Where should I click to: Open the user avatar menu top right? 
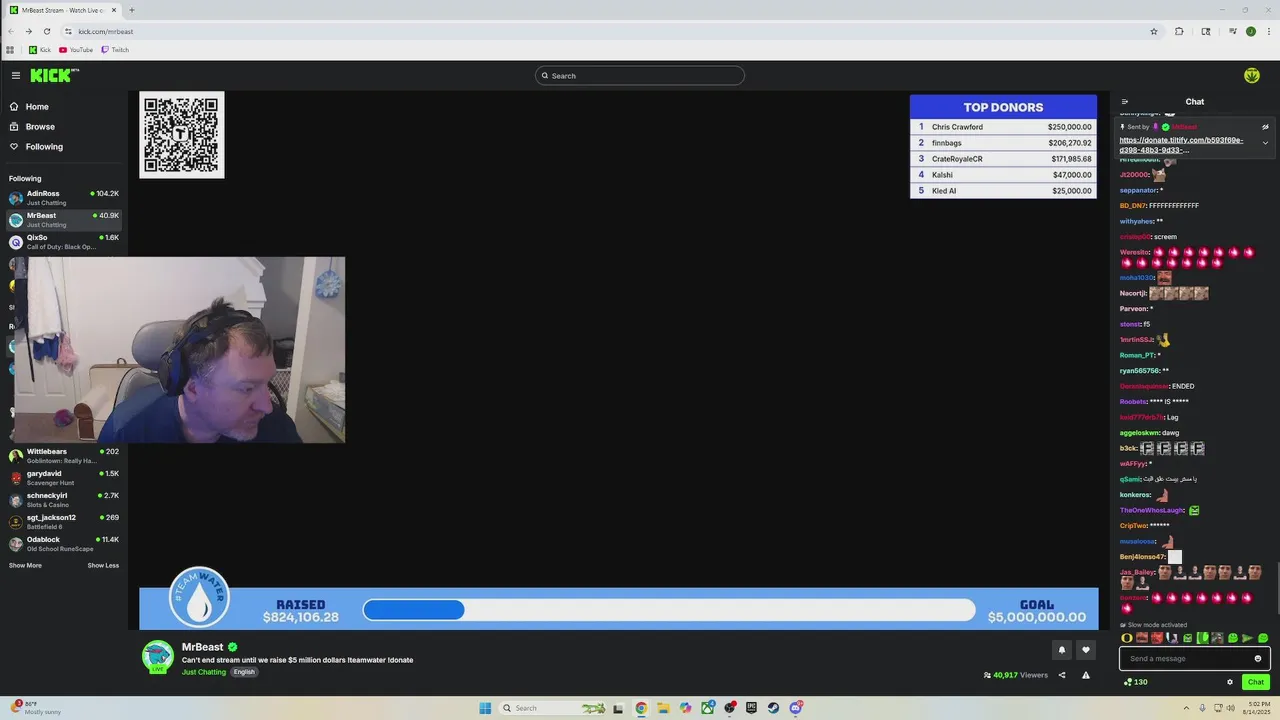pos(1251,75)
